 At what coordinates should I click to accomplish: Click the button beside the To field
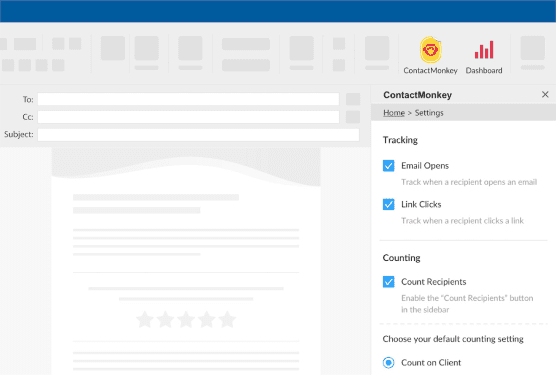tap(353, 99)
